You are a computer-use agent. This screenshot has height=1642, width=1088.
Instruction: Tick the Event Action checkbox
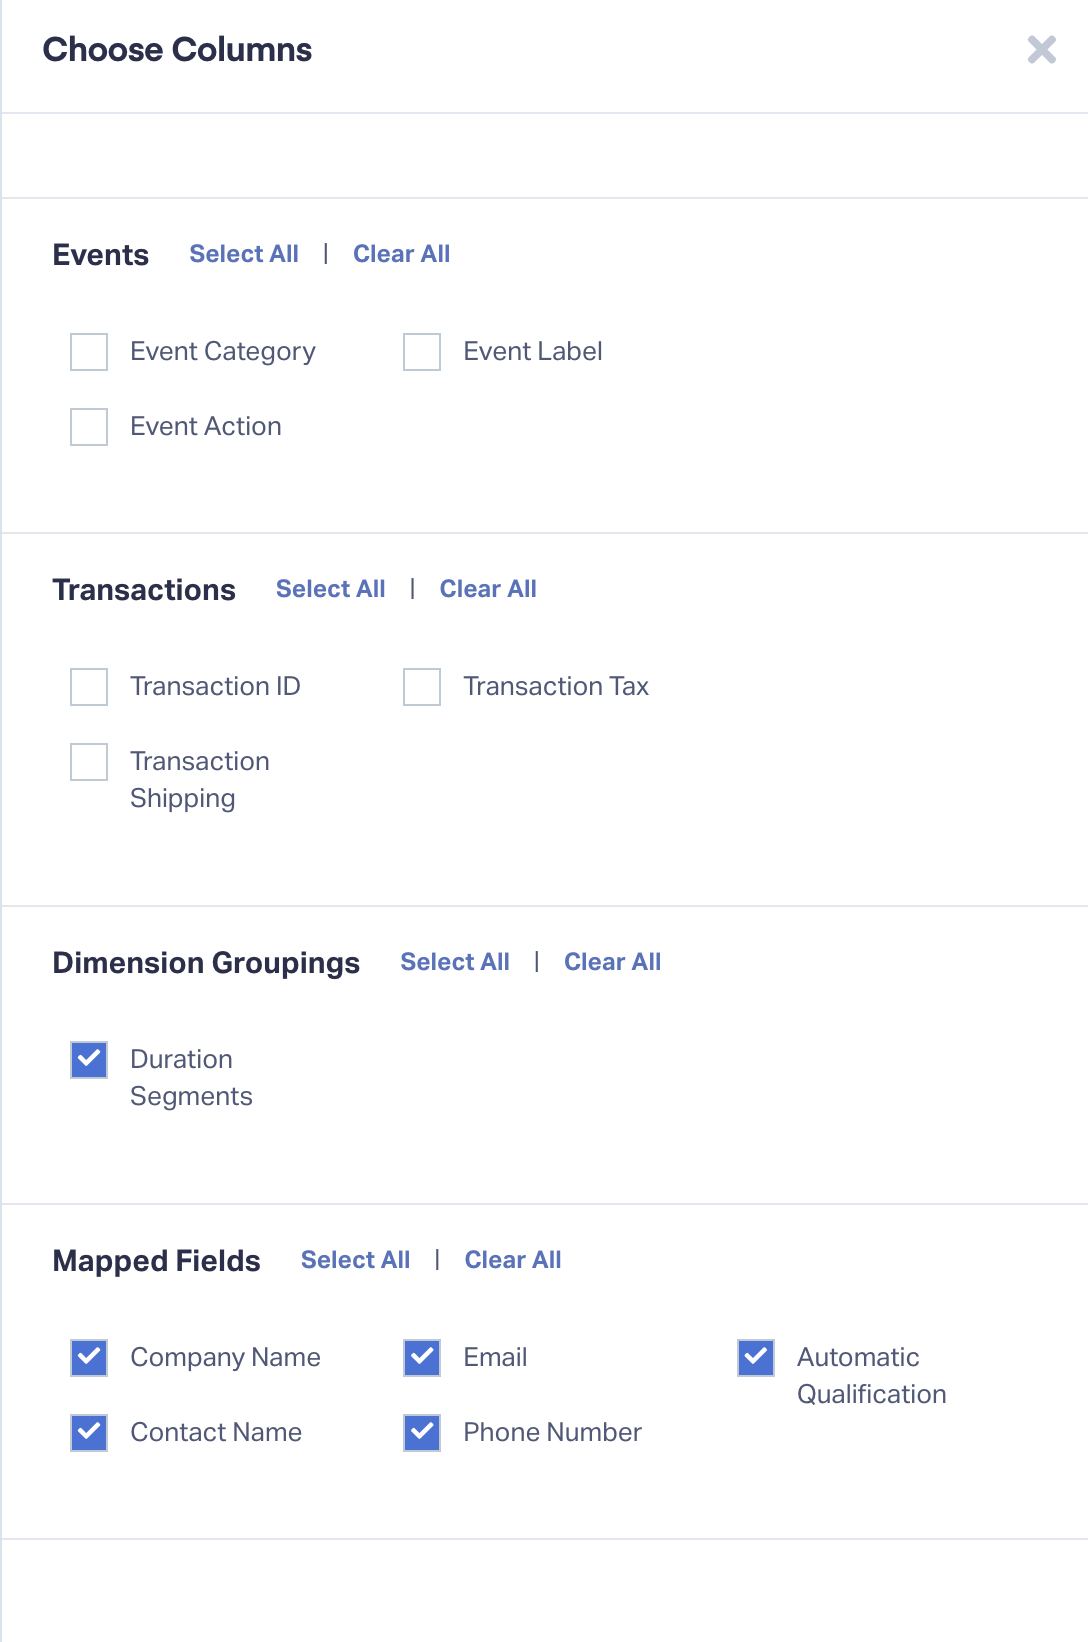coord(89,427)
